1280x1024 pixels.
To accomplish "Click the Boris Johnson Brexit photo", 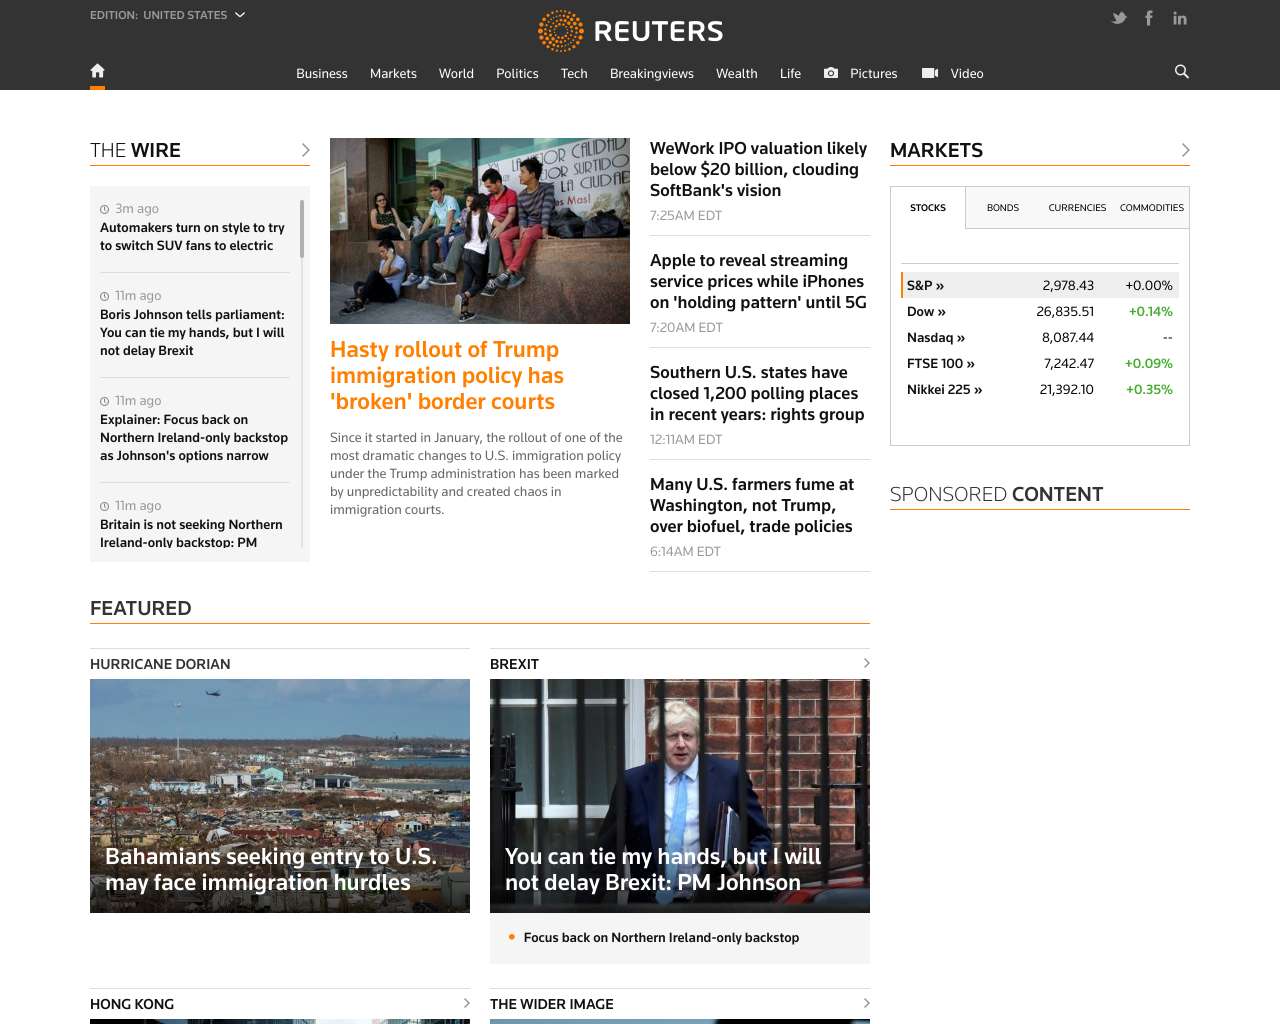I will pos(680,796).
